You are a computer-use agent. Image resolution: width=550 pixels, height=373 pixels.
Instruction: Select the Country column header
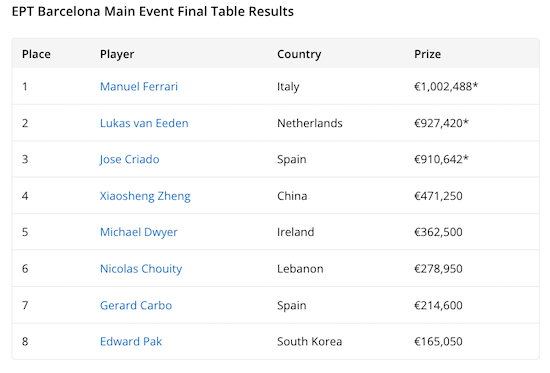pos(299,54)
